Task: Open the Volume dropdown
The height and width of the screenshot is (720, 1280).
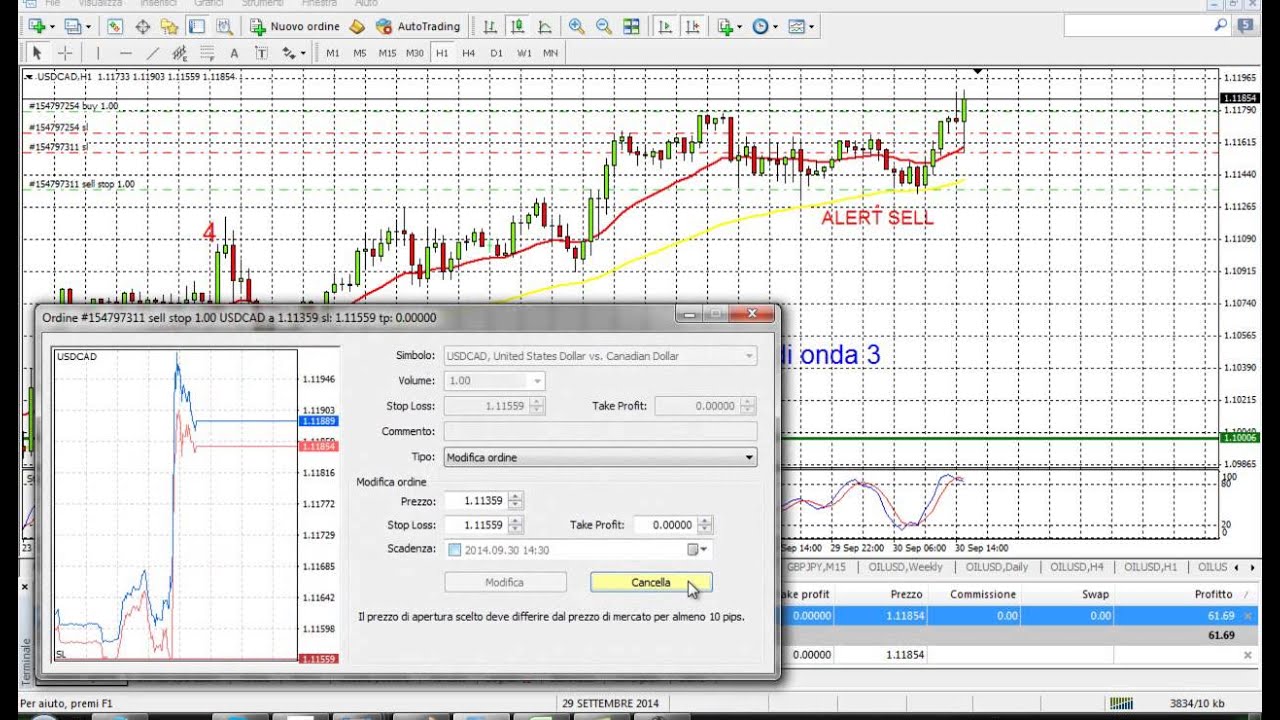Action: coord(494,380)
